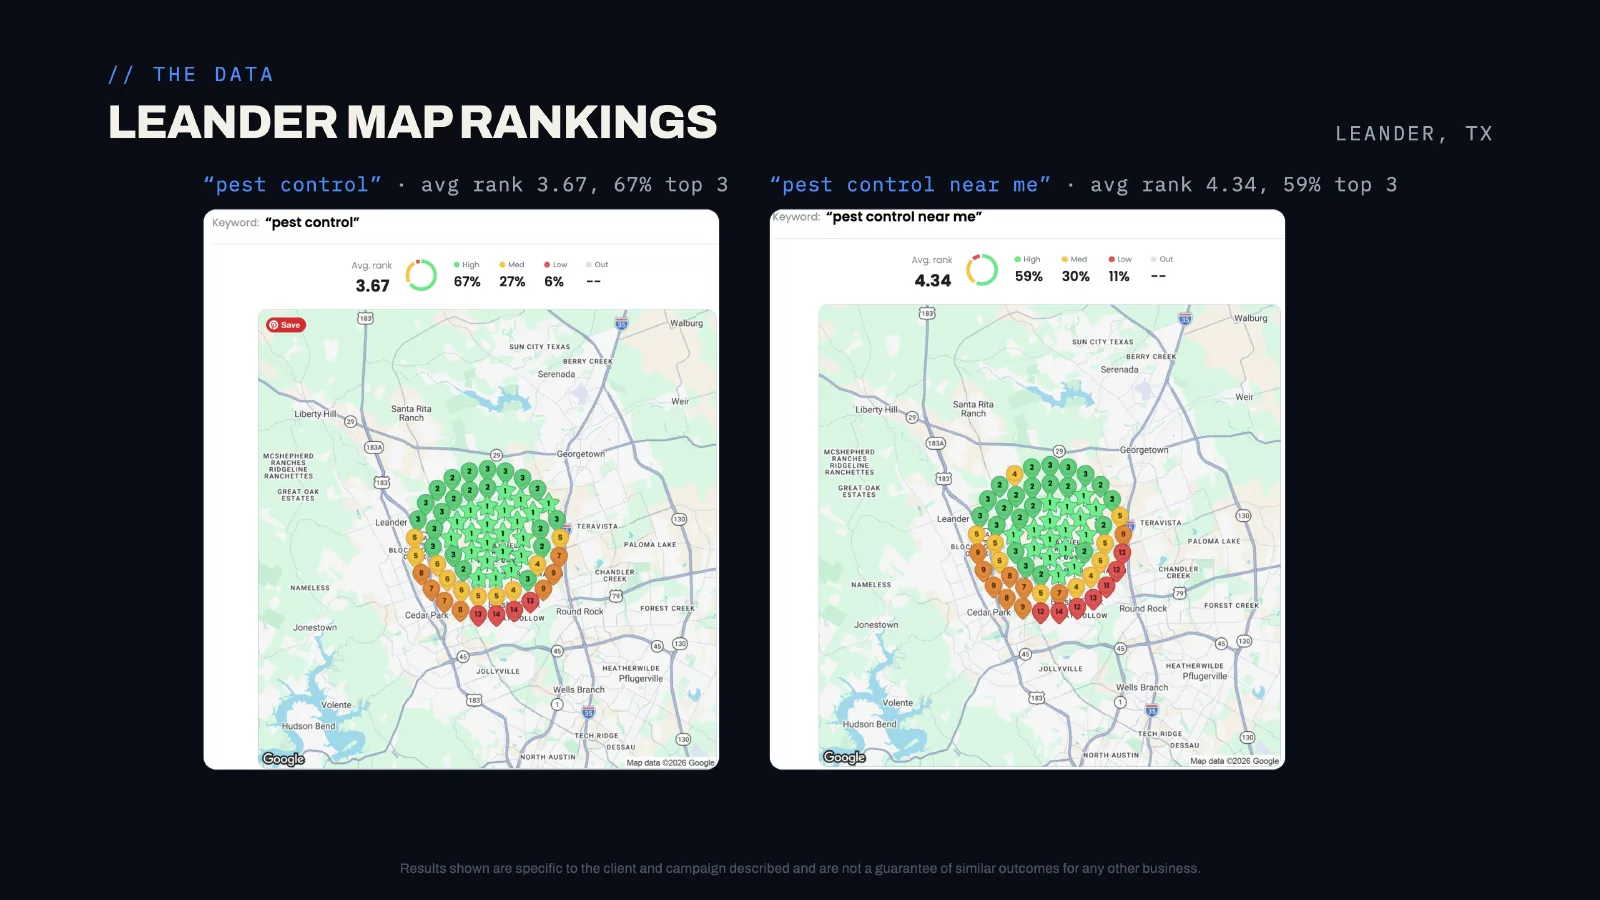1600x900 pixels.
Task: Click the Walburg label on the right map
Action: [x=1250, y=318]
